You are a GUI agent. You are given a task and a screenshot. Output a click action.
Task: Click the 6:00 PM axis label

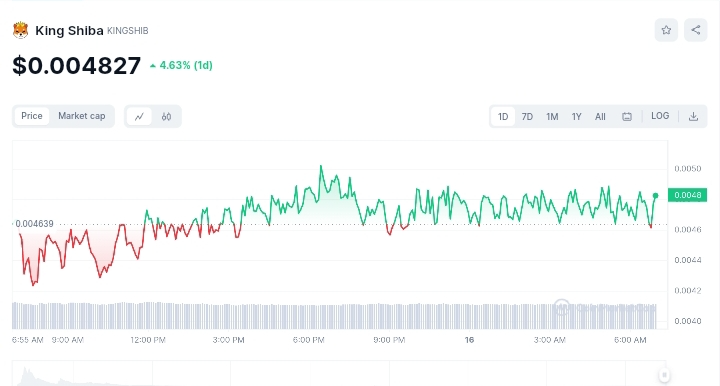pos(309,340)
